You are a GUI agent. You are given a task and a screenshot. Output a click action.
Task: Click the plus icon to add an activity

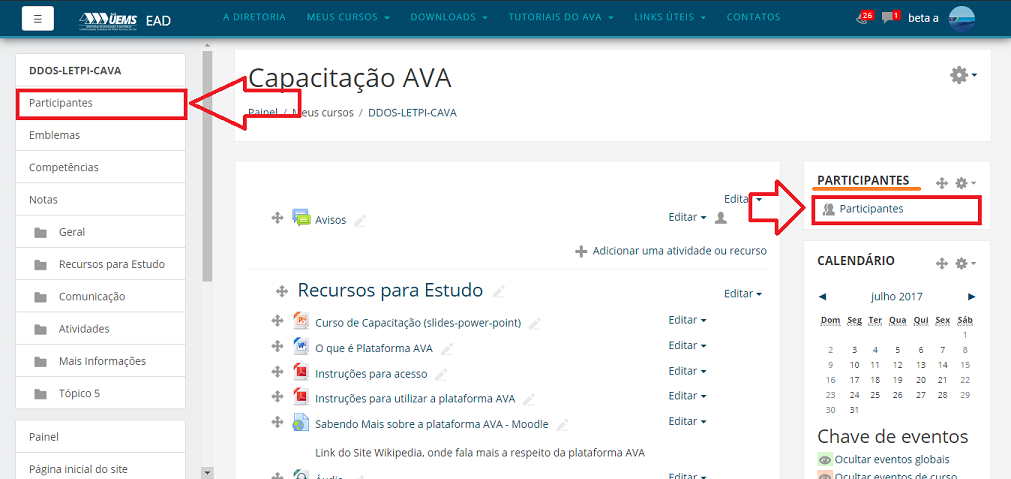tap(581, 251)
